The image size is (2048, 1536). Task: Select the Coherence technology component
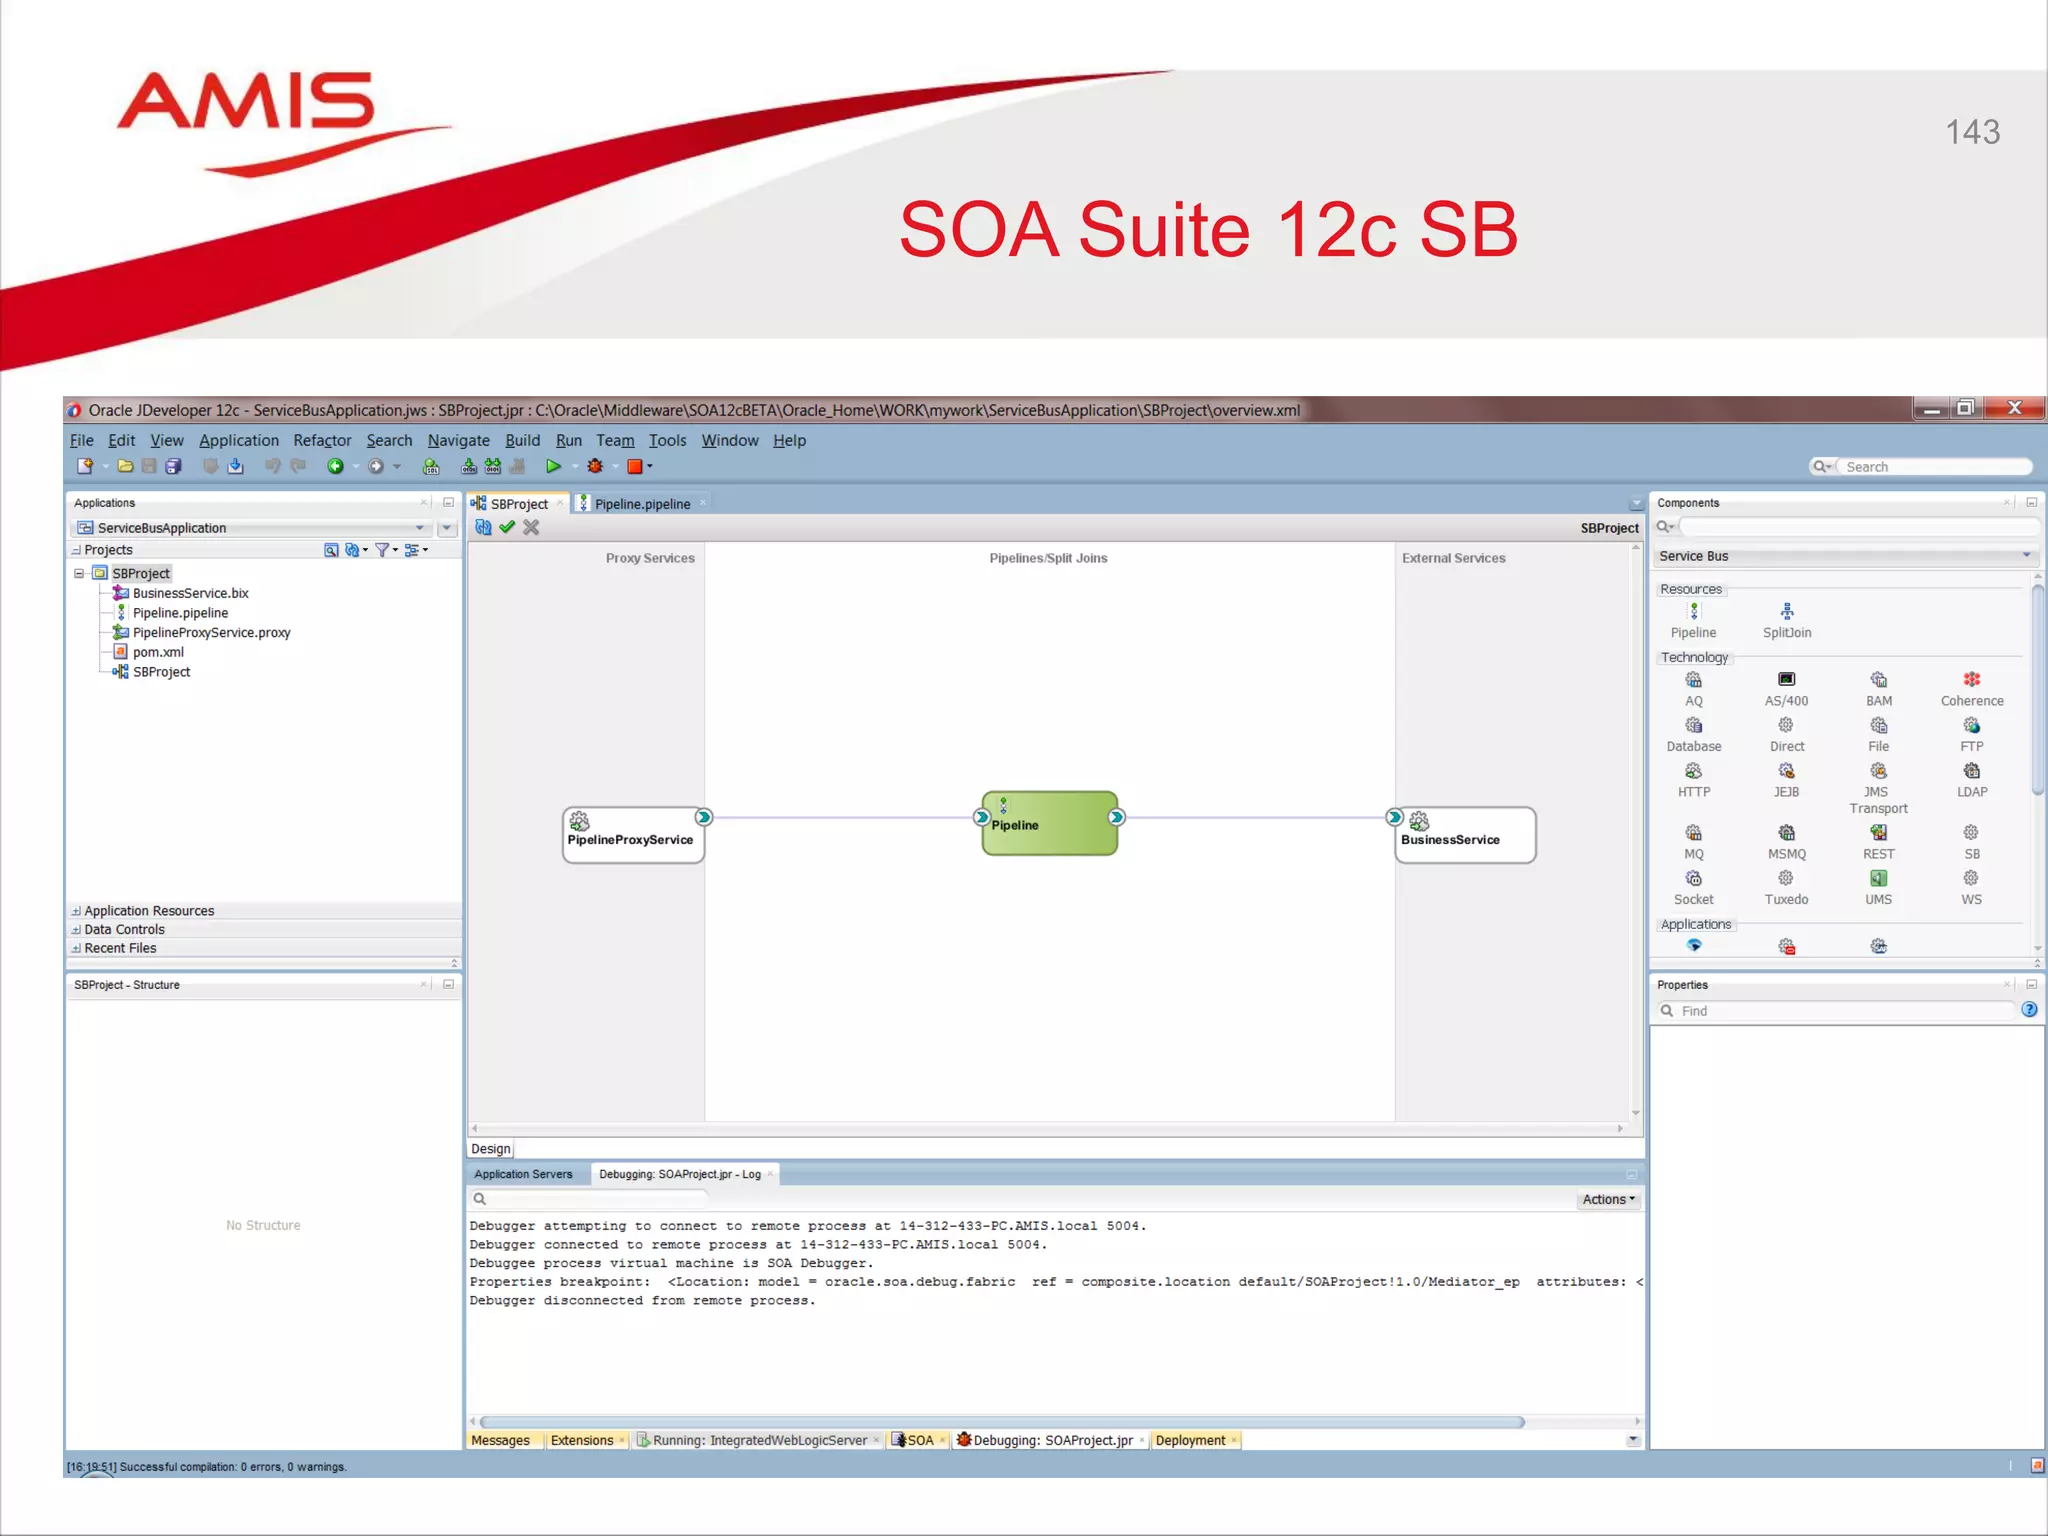pos(1972,689)
